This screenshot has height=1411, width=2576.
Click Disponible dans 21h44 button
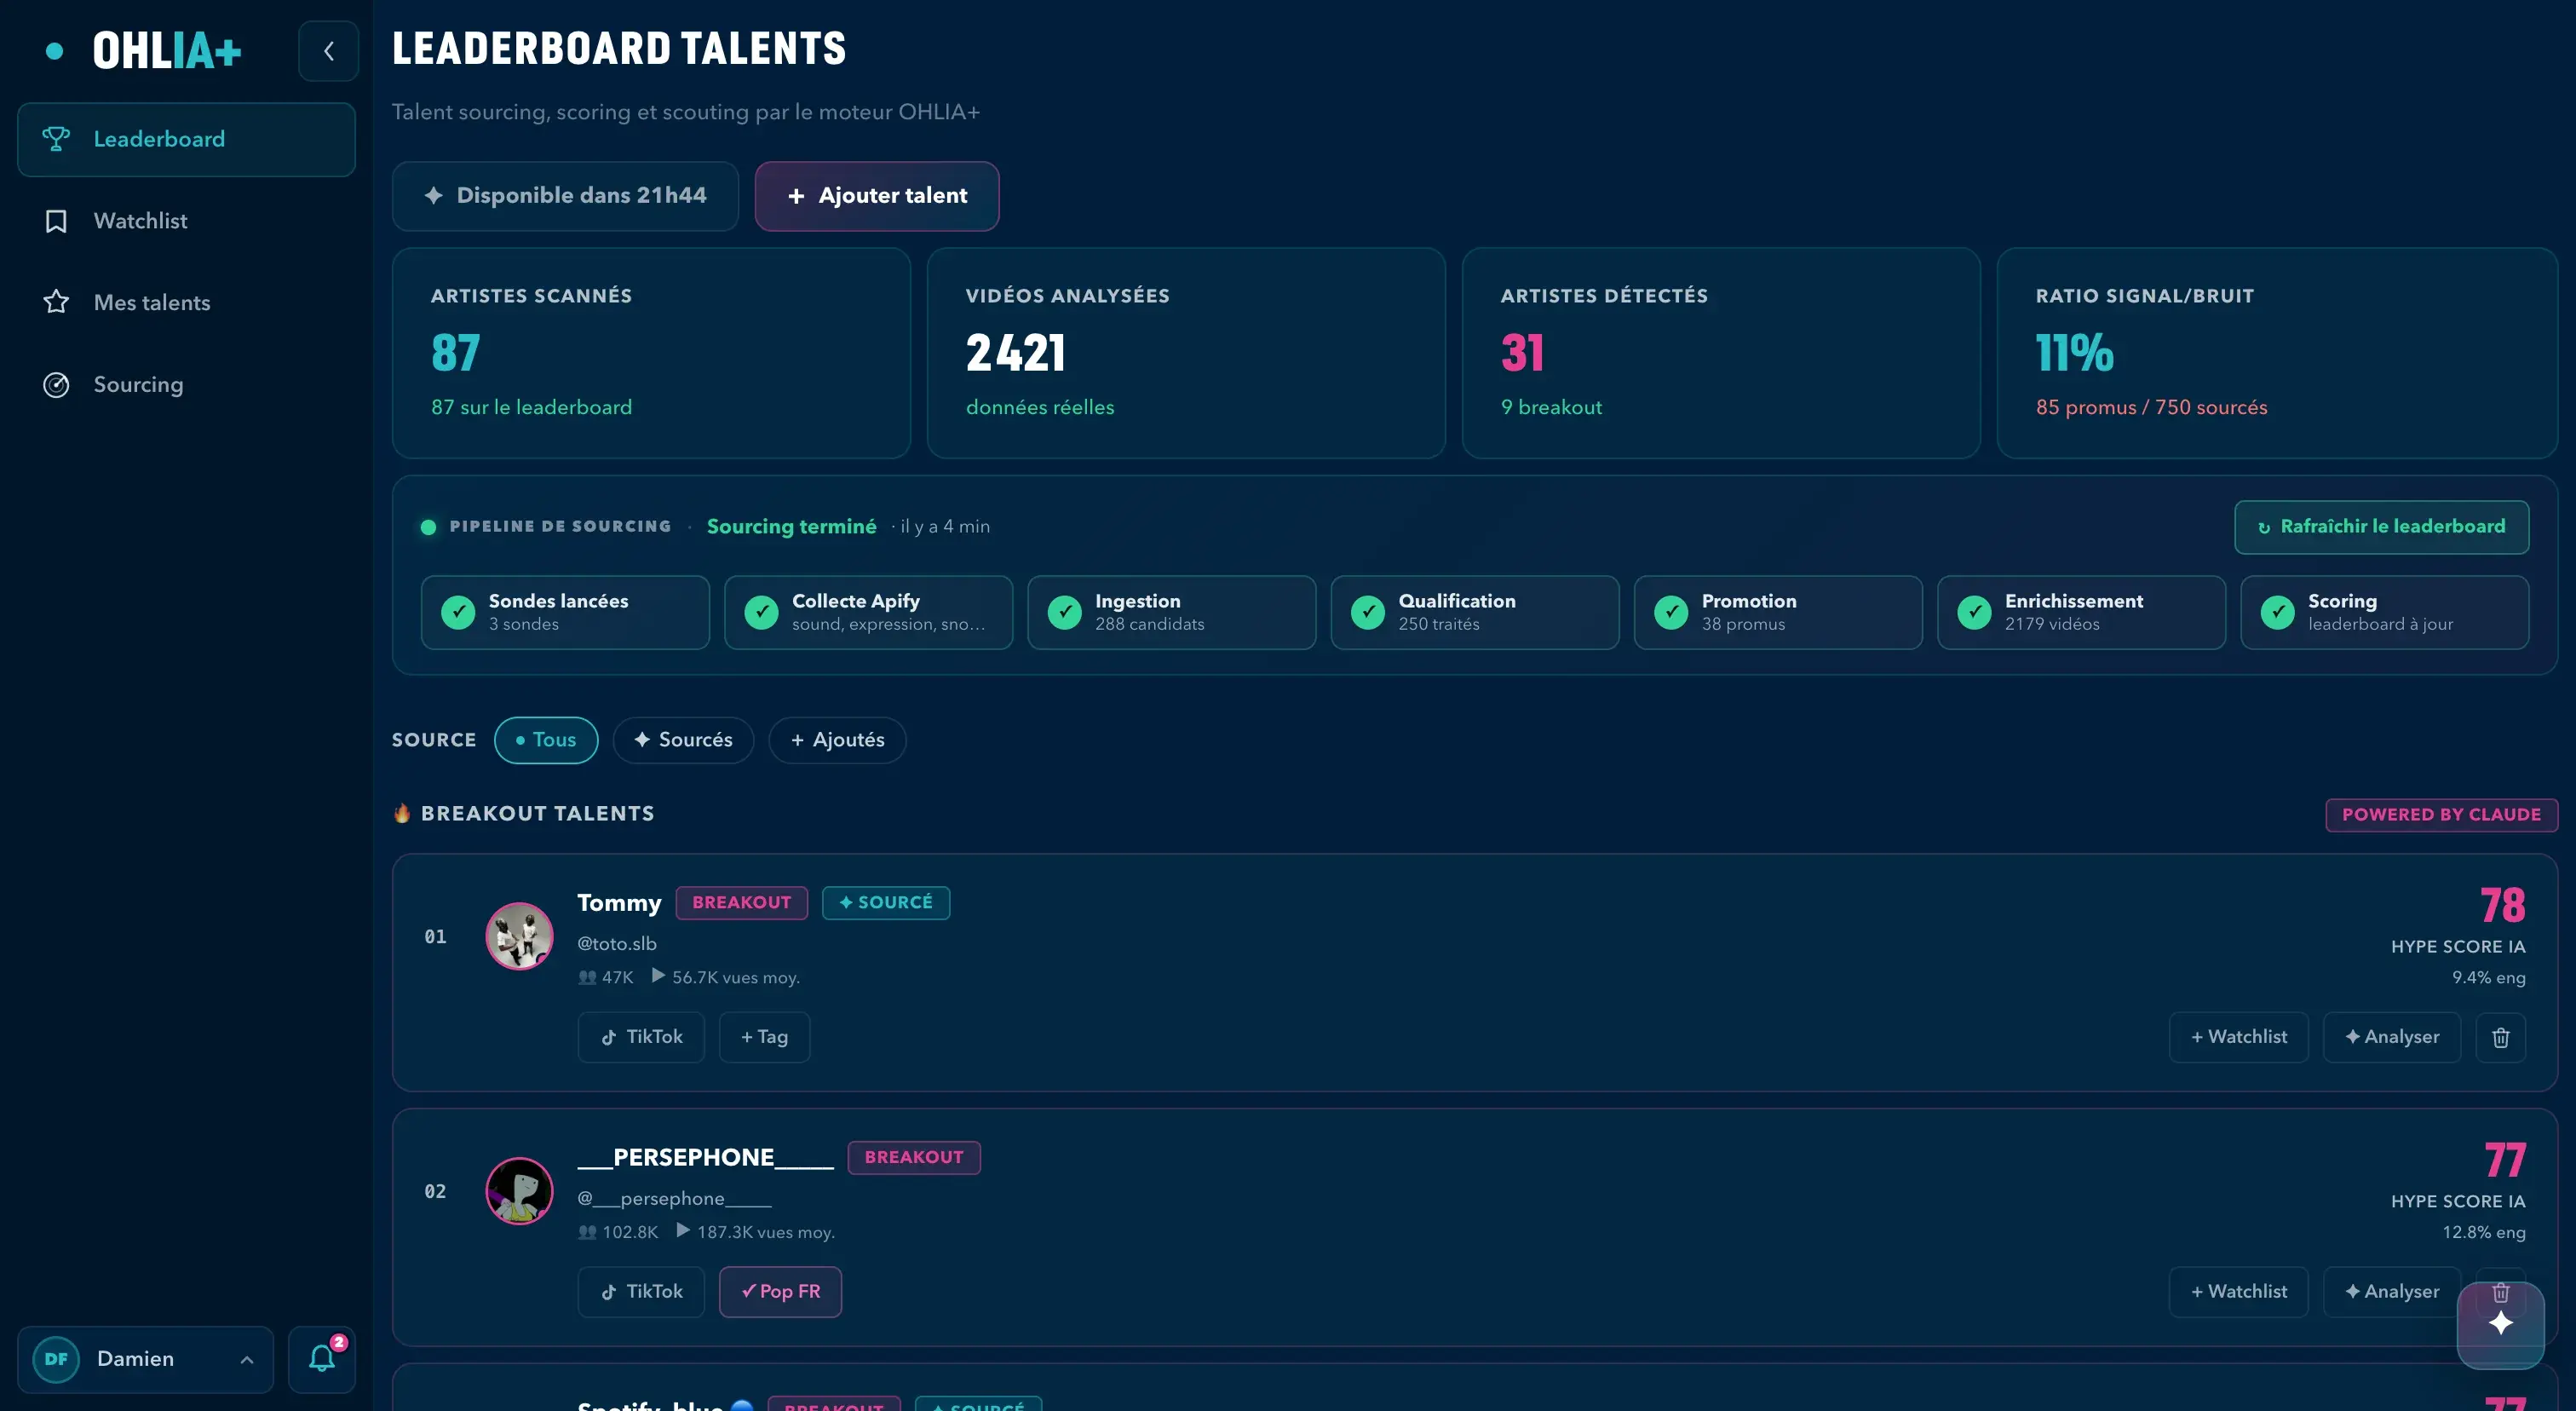[x=565, y=196]
